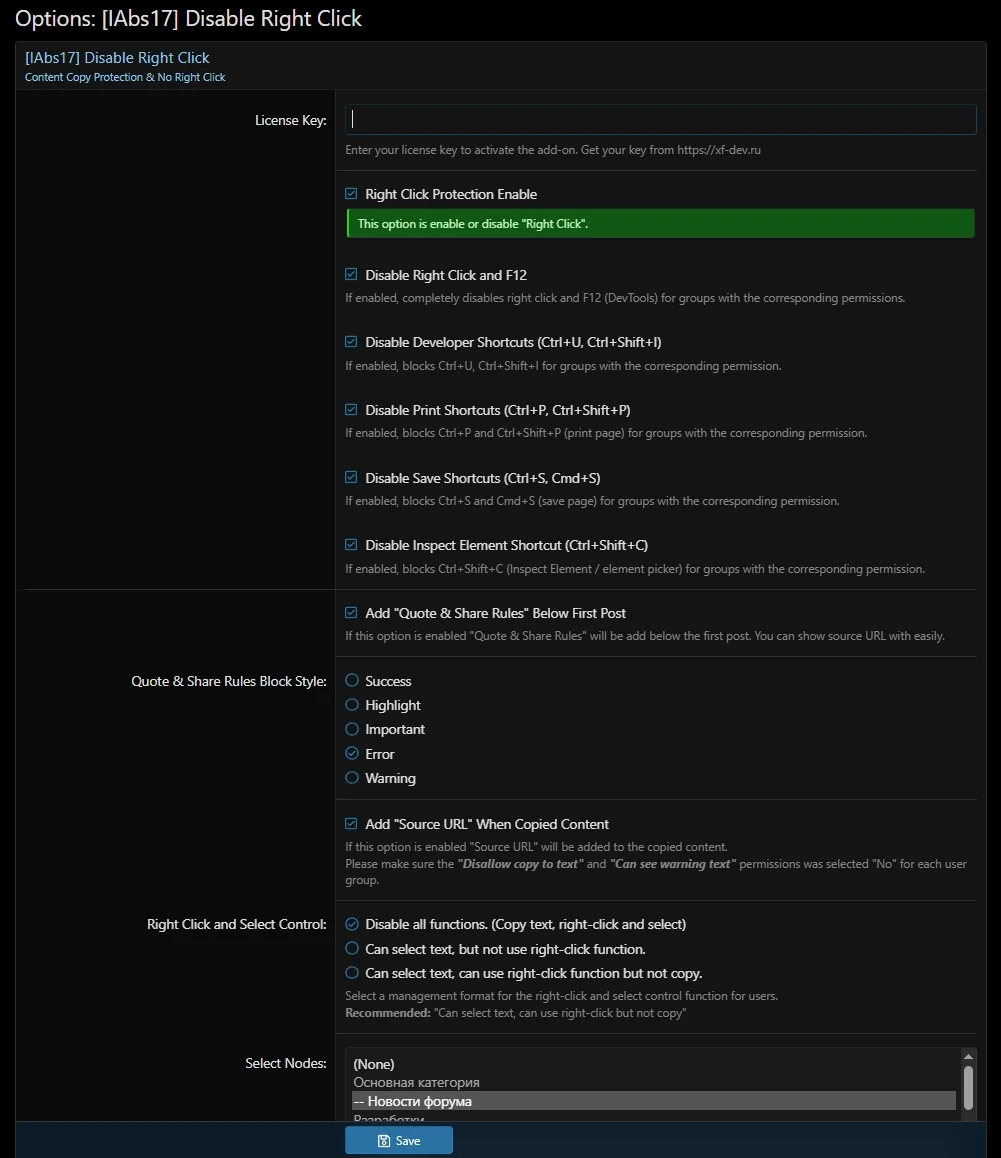The width and height of the screenshot is (1001, 1158).
Task: Toggle Right Click Protection Enable checkbox
Action: point(352,193)
